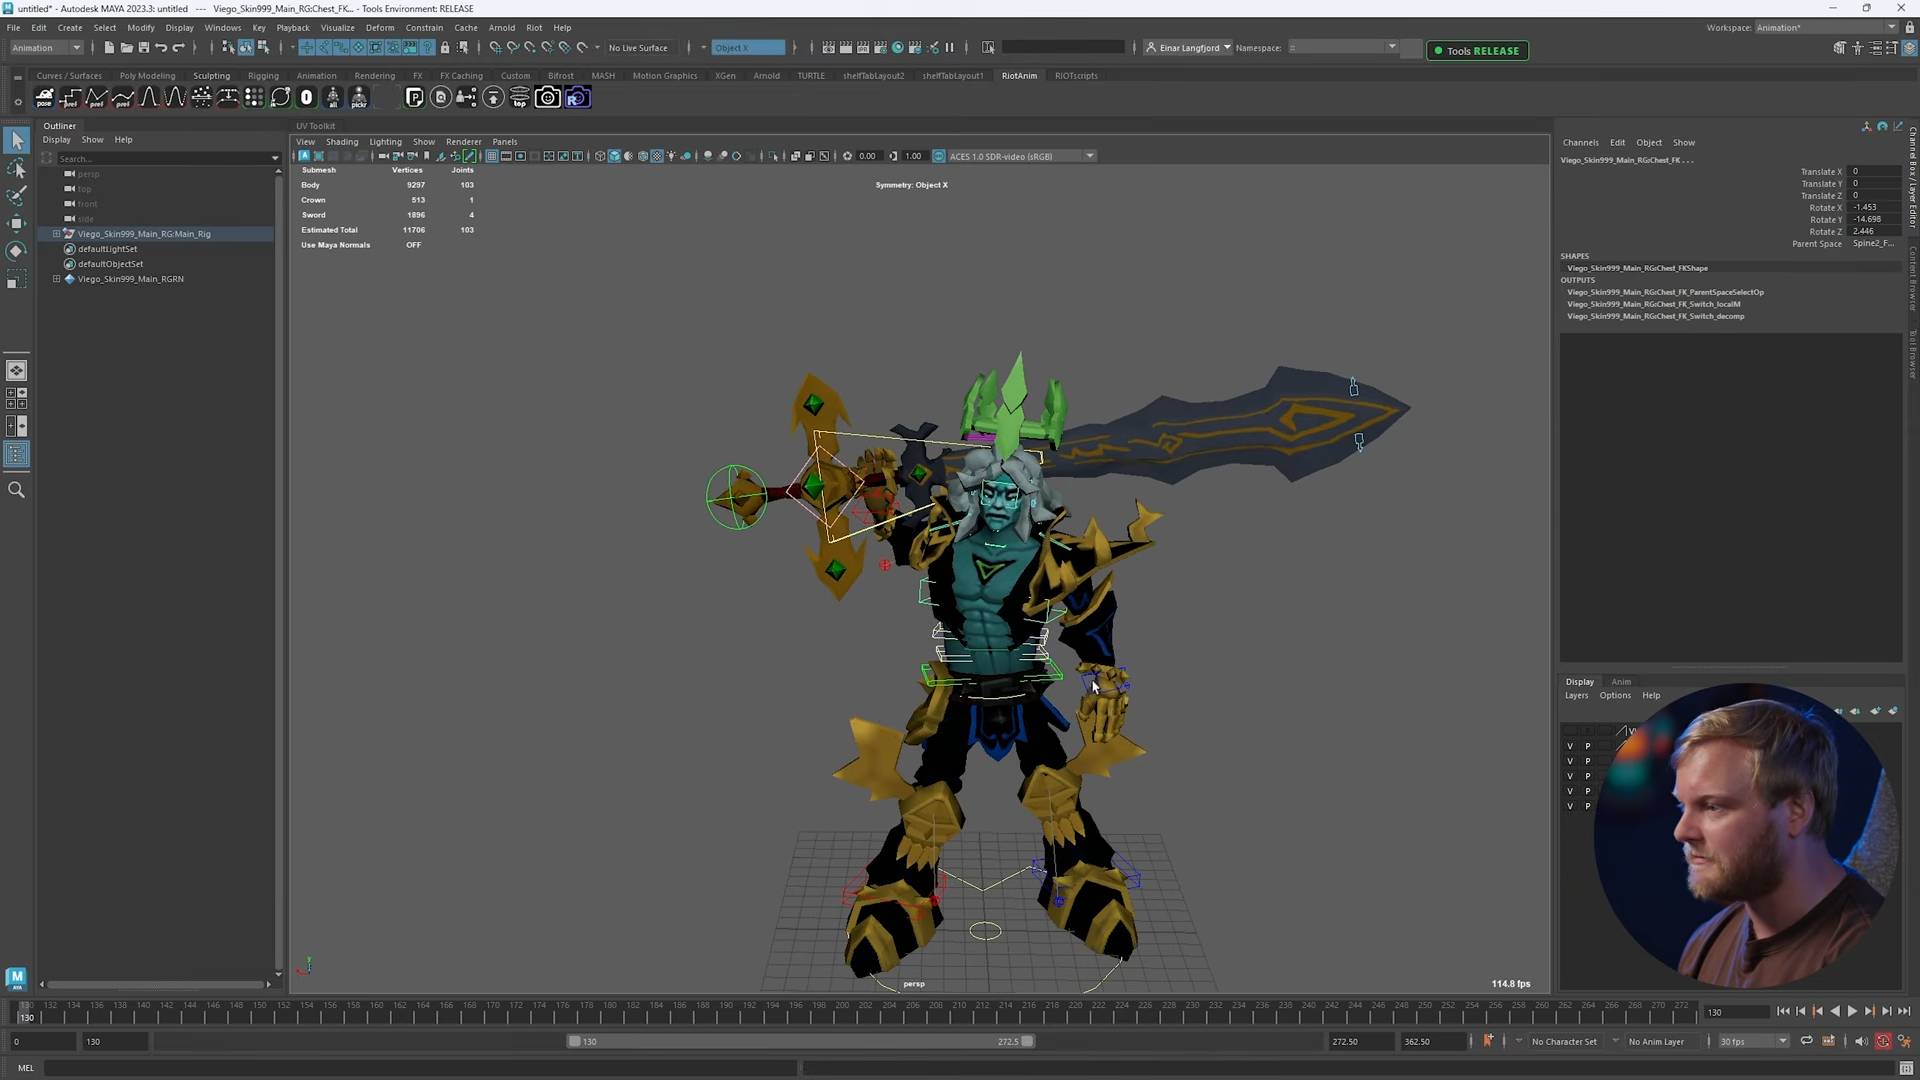
Task: Open the Windows menu in the menu bar
Action: click(x=223, y=28)
